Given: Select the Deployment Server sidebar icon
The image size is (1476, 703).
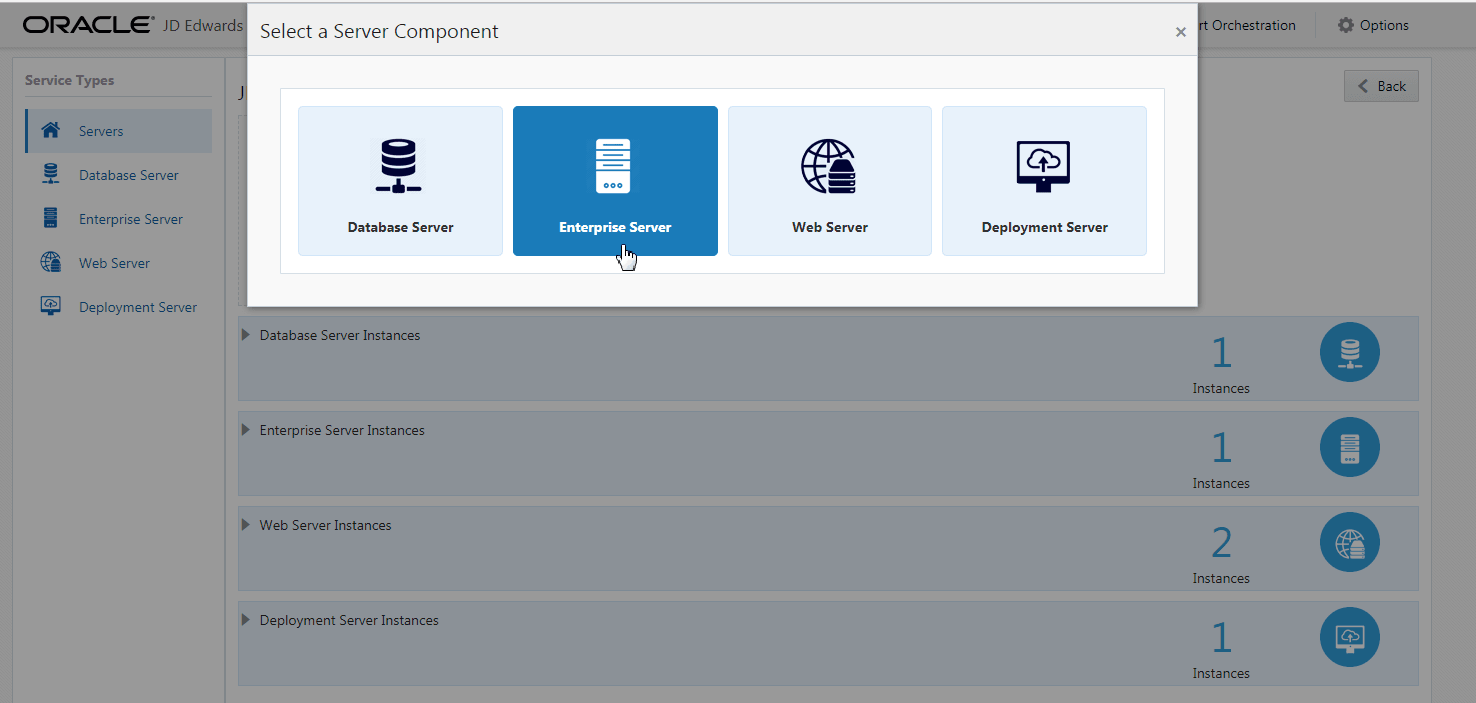Looking at the screenshot, I should pyautogui.click(x=49, y=306).
